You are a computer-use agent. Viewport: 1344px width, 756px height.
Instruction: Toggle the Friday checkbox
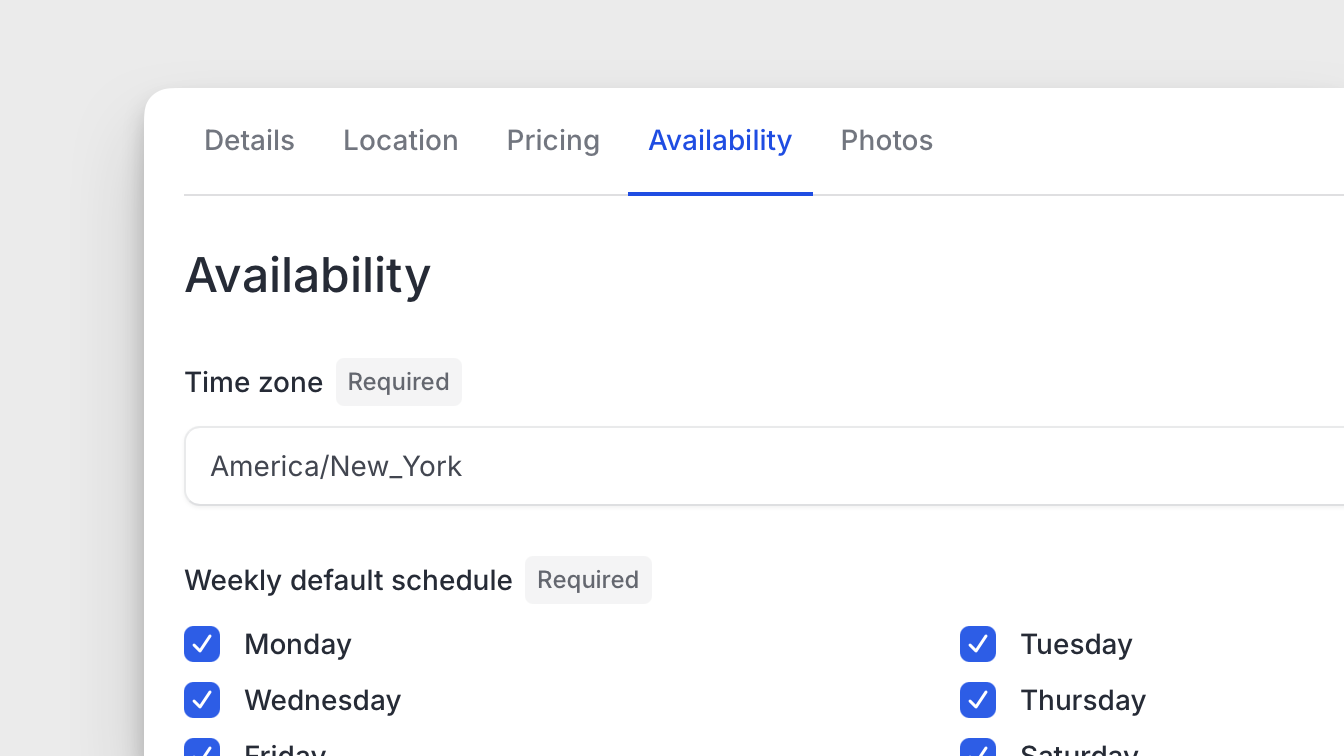pyautogui.click(x=202, y=750)
